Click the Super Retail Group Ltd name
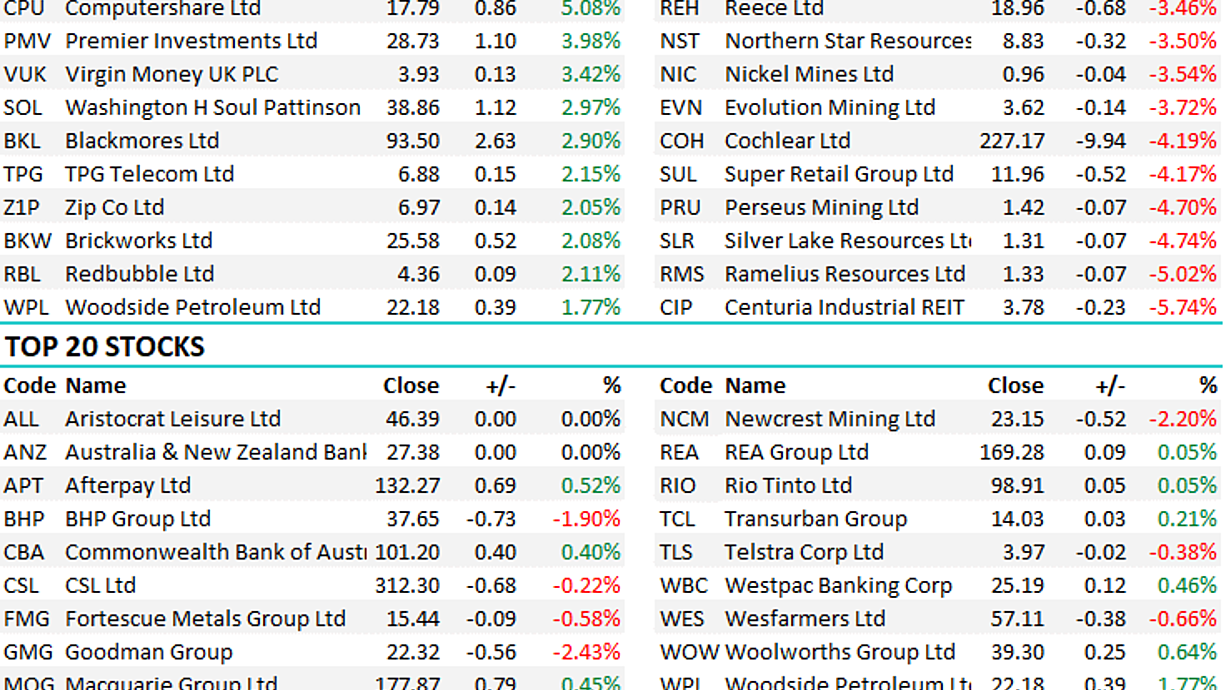1226x690 pixels. (839, 174)
